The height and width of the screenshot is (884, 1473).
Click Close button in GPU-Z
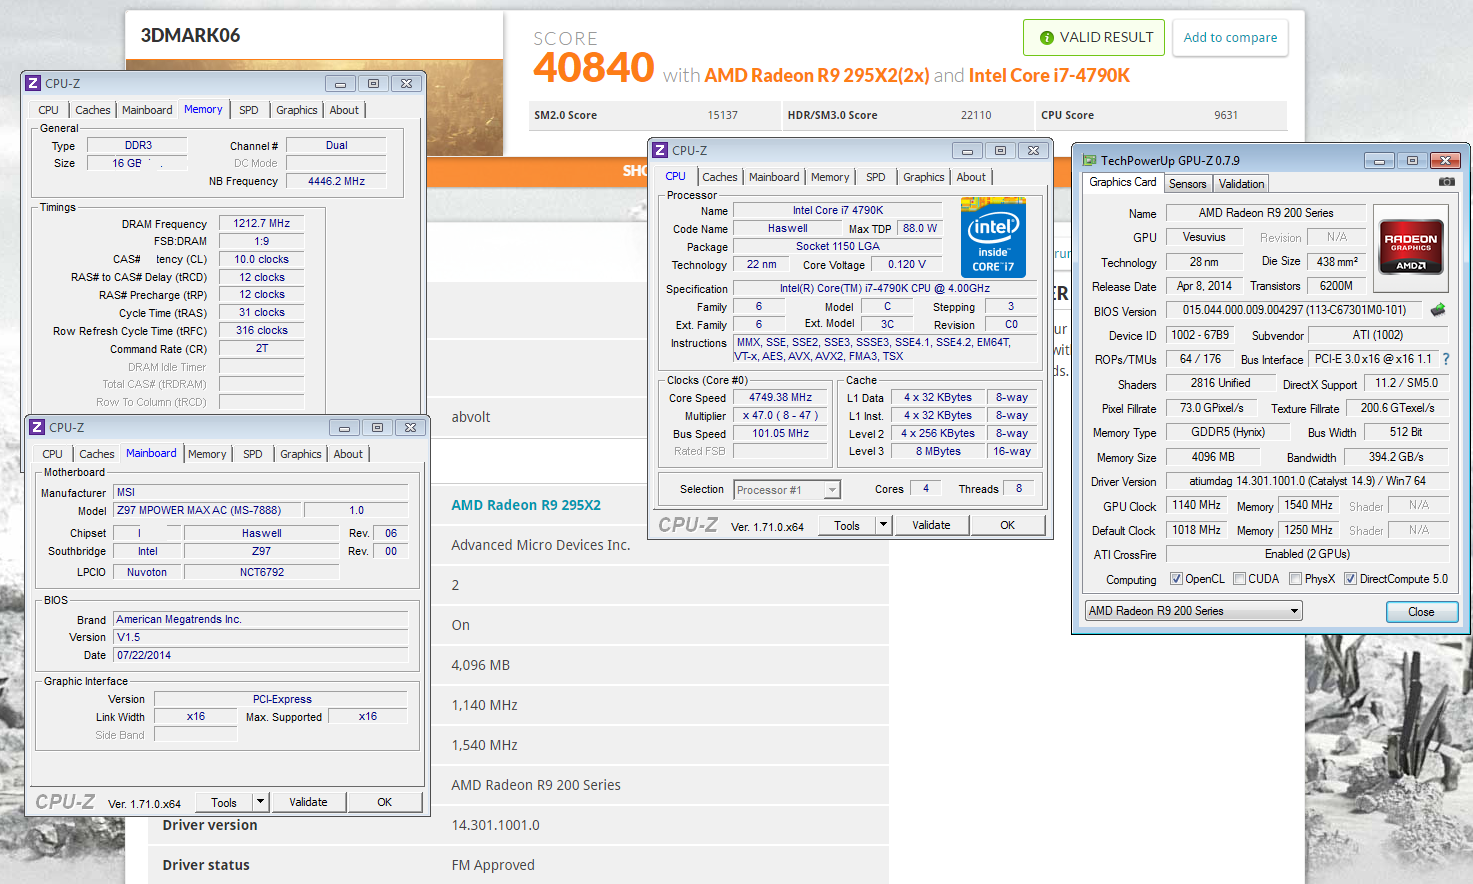click(1421, 612)
